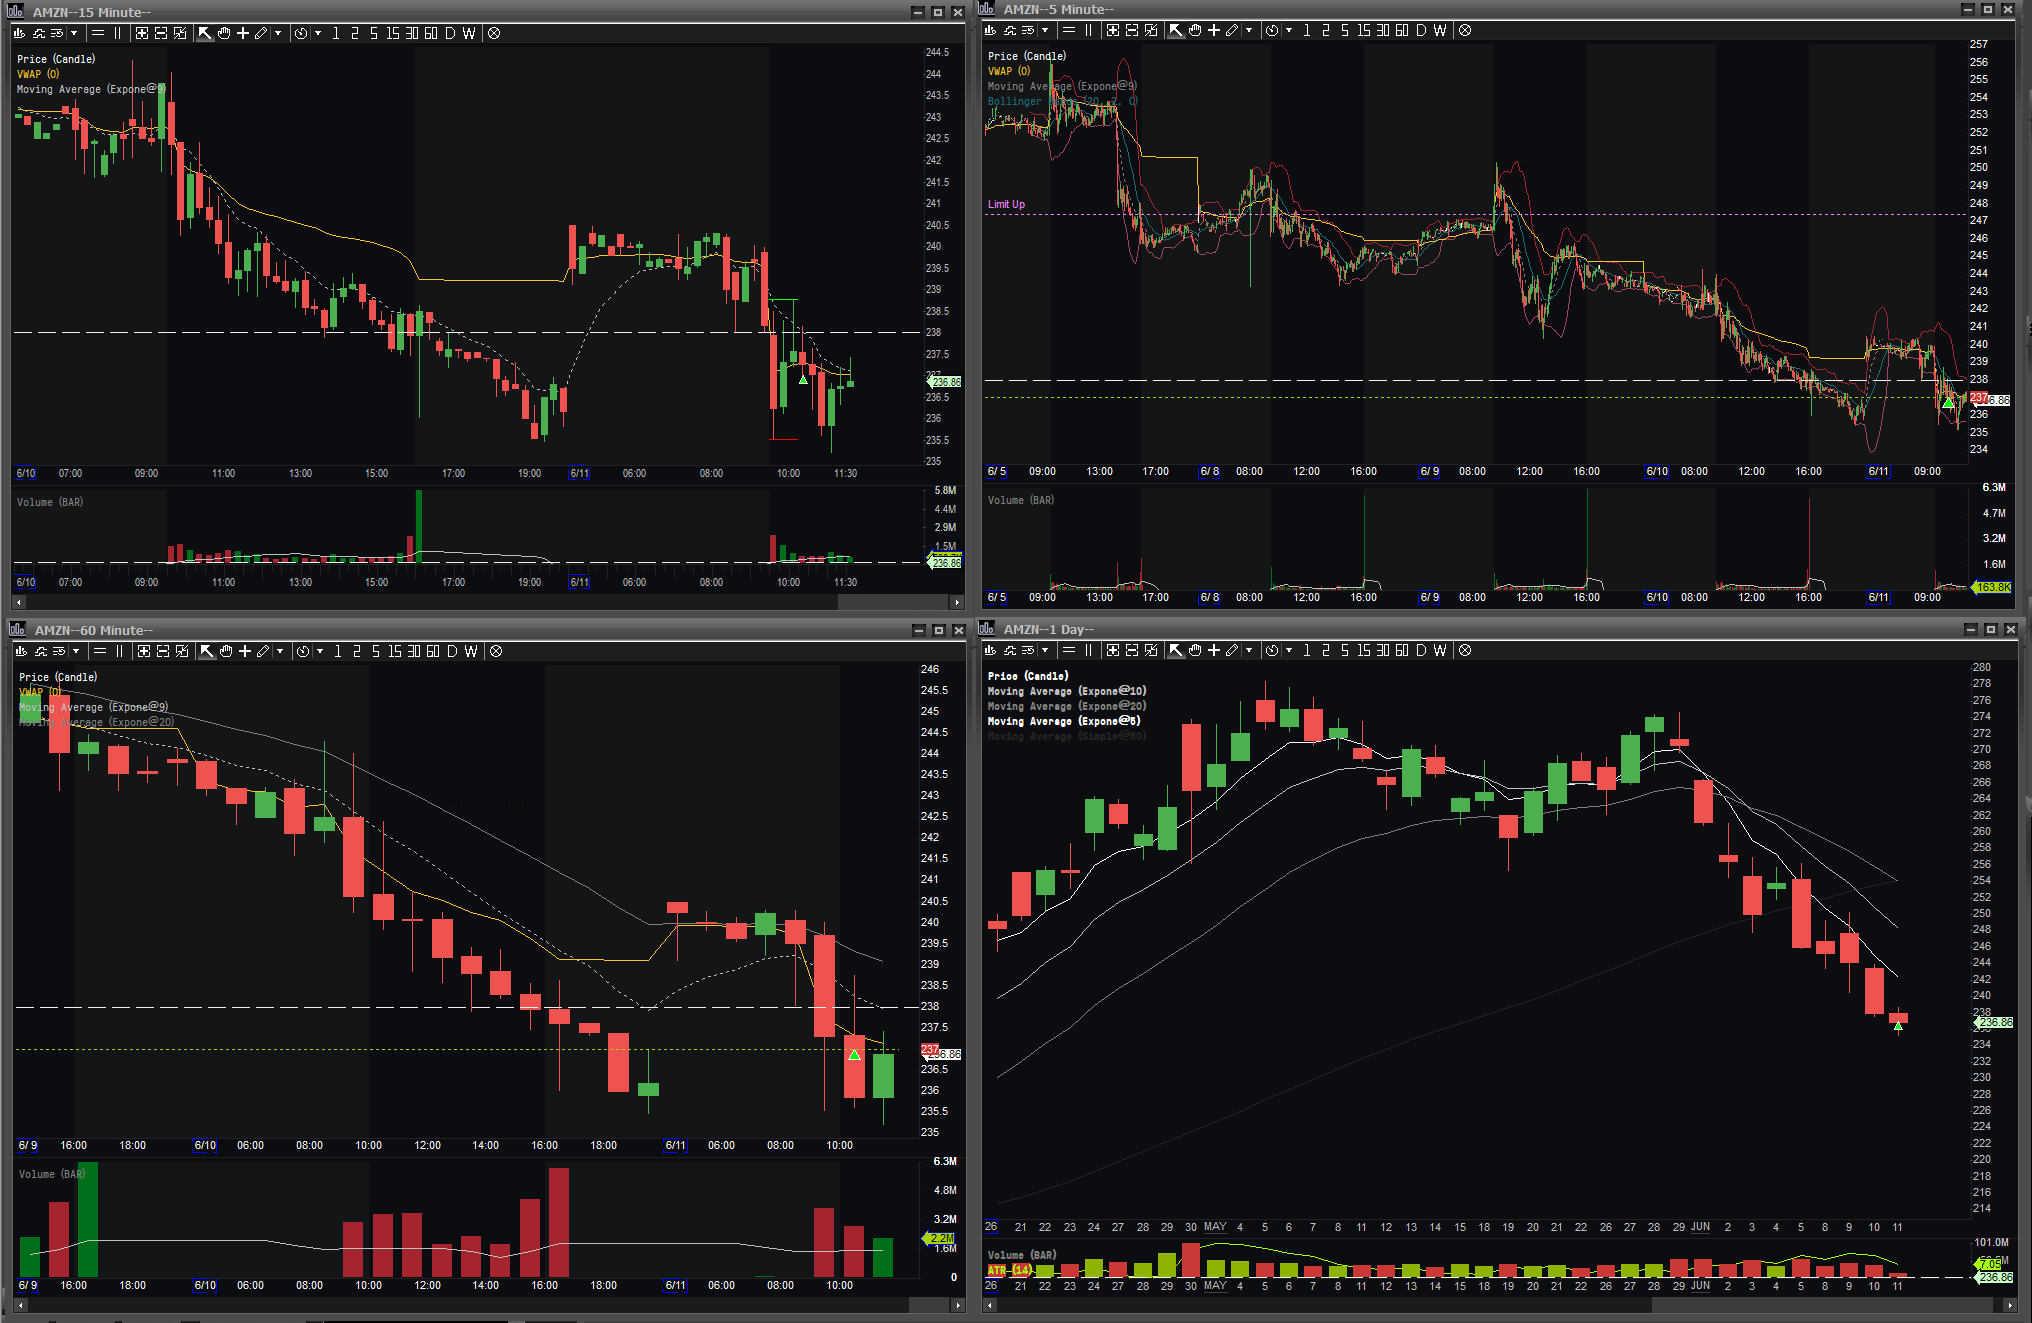Select Moving Average (Expone@9) legend in 60 Minute chart
The width and height of the screenshot is (2032, 1323).
[x=93, y=707]
